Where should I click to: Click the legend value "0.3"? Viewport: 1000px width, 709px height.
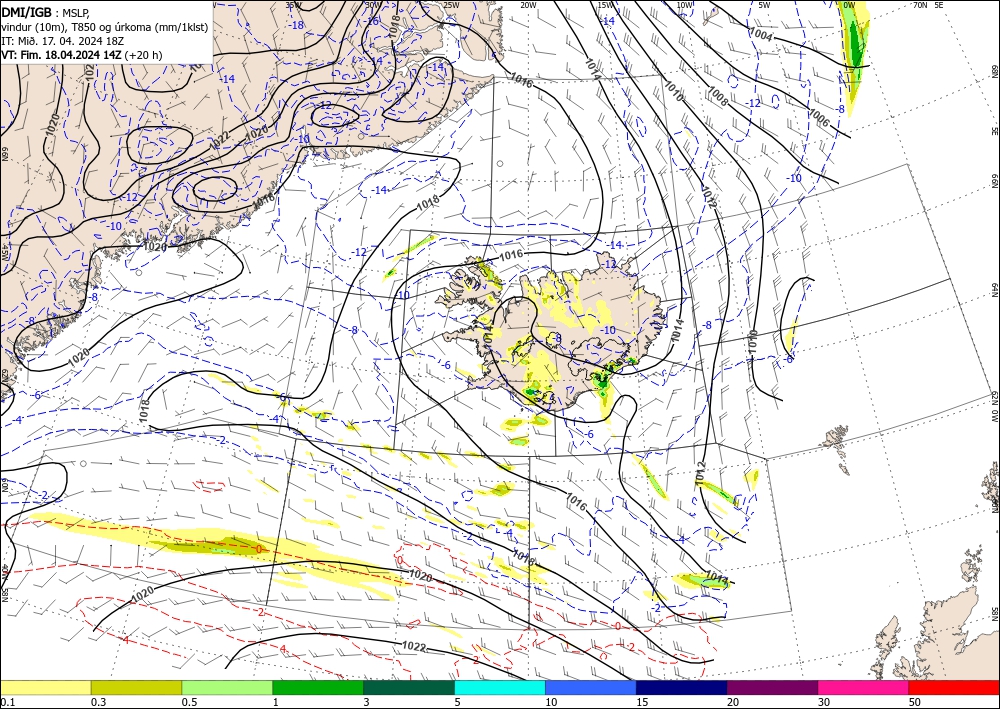click(x=98, y=702)
